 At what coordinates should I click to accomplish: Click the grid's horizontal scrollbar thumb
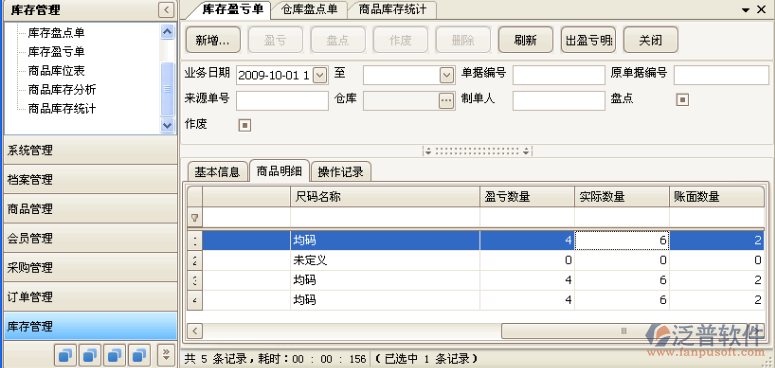point(624,330)
